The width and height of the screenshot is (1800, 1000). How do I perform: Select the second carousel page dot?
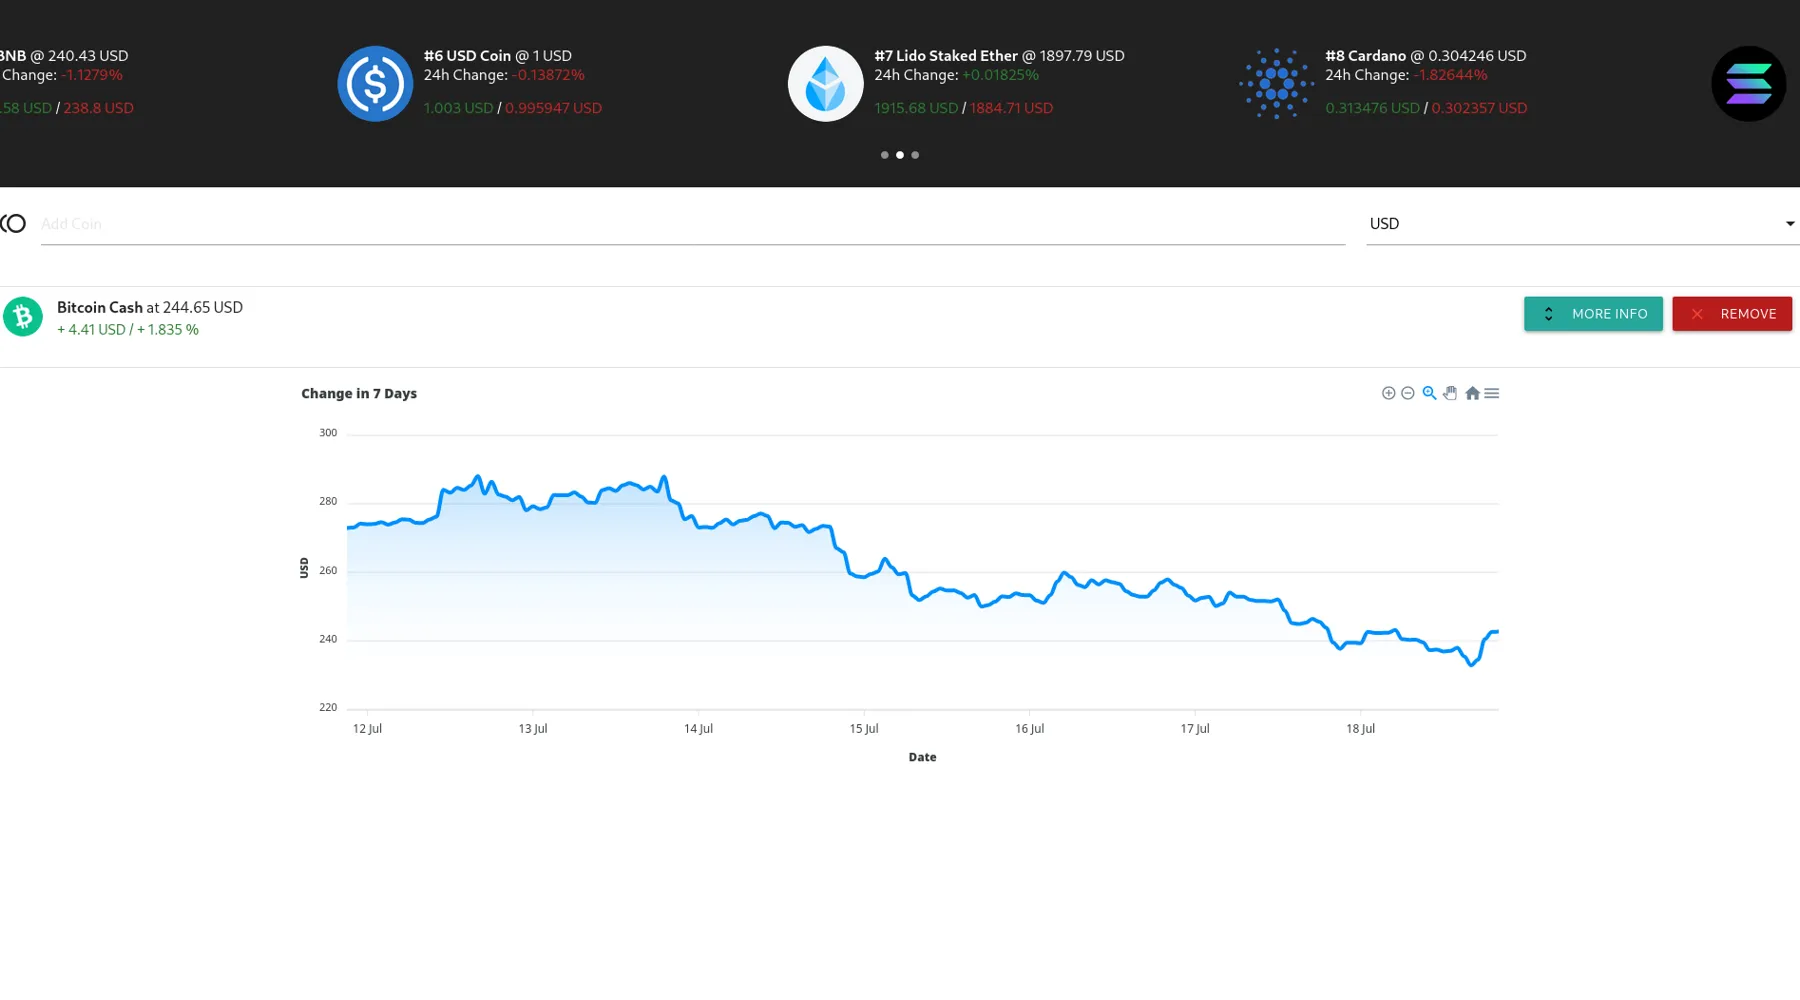click(900, 155)
